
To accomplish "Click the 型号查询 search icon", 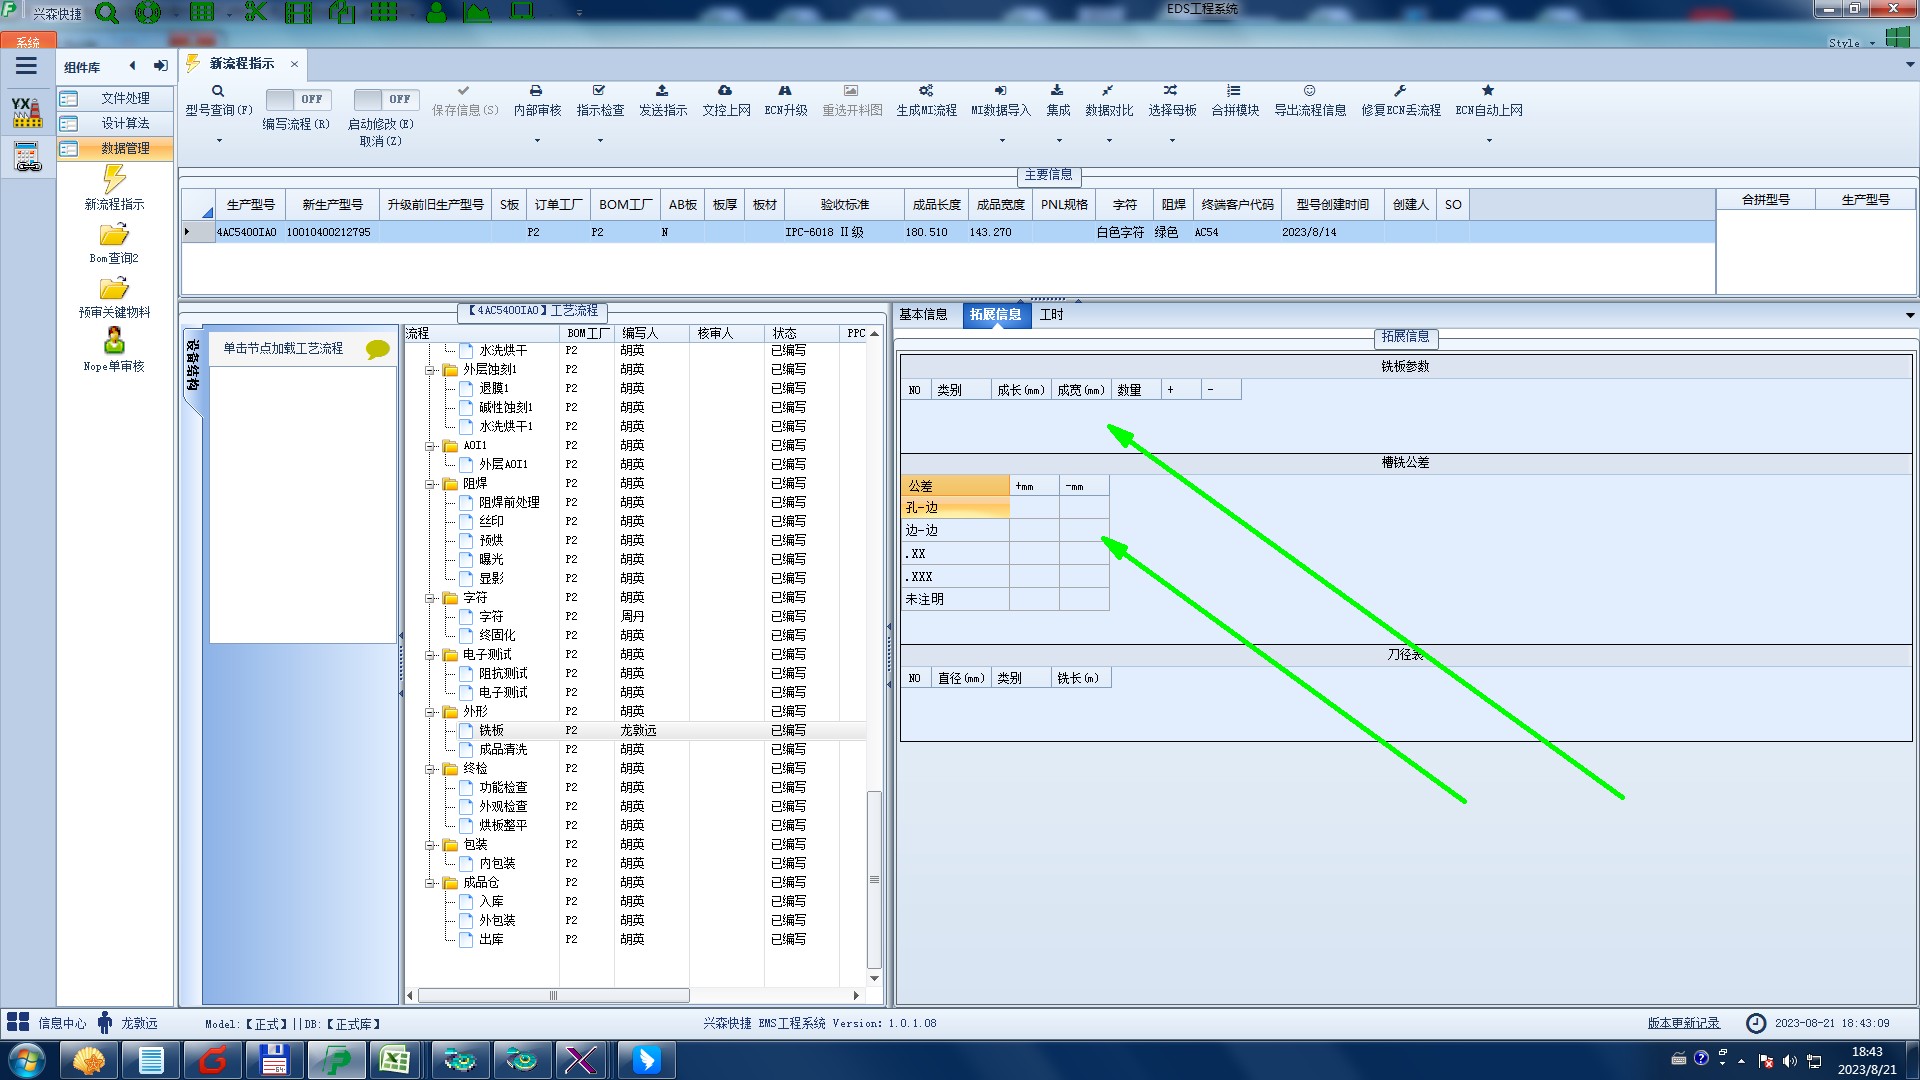I will pos(218,91).
